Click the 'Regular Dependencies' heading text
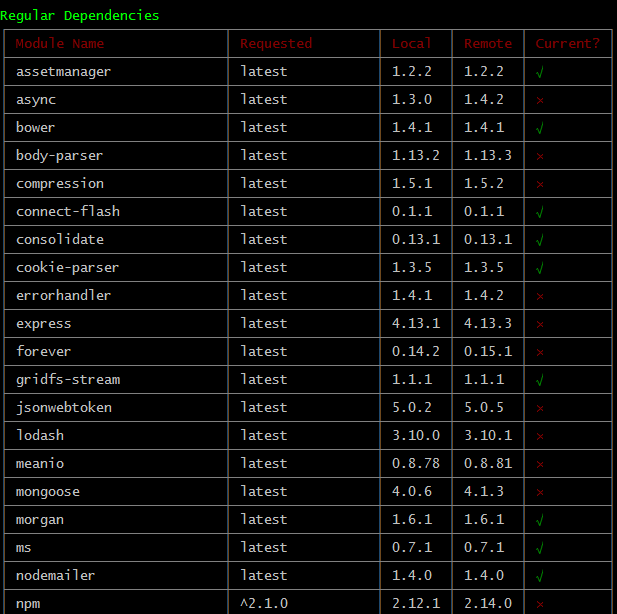617x614 pixels. tap(79, 16)
